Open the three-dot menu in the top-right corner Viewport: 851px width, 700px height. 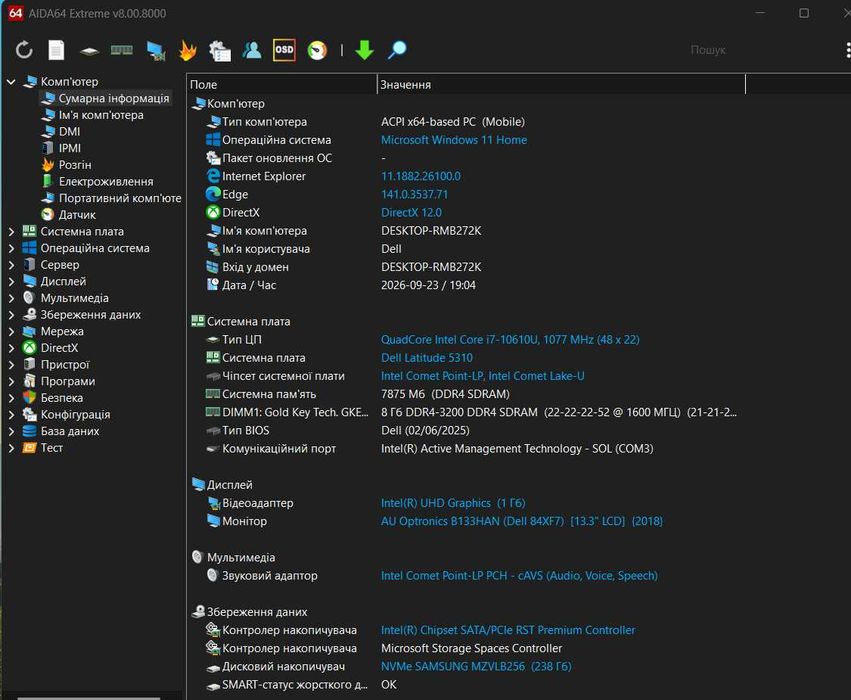[x=847, y=50]
